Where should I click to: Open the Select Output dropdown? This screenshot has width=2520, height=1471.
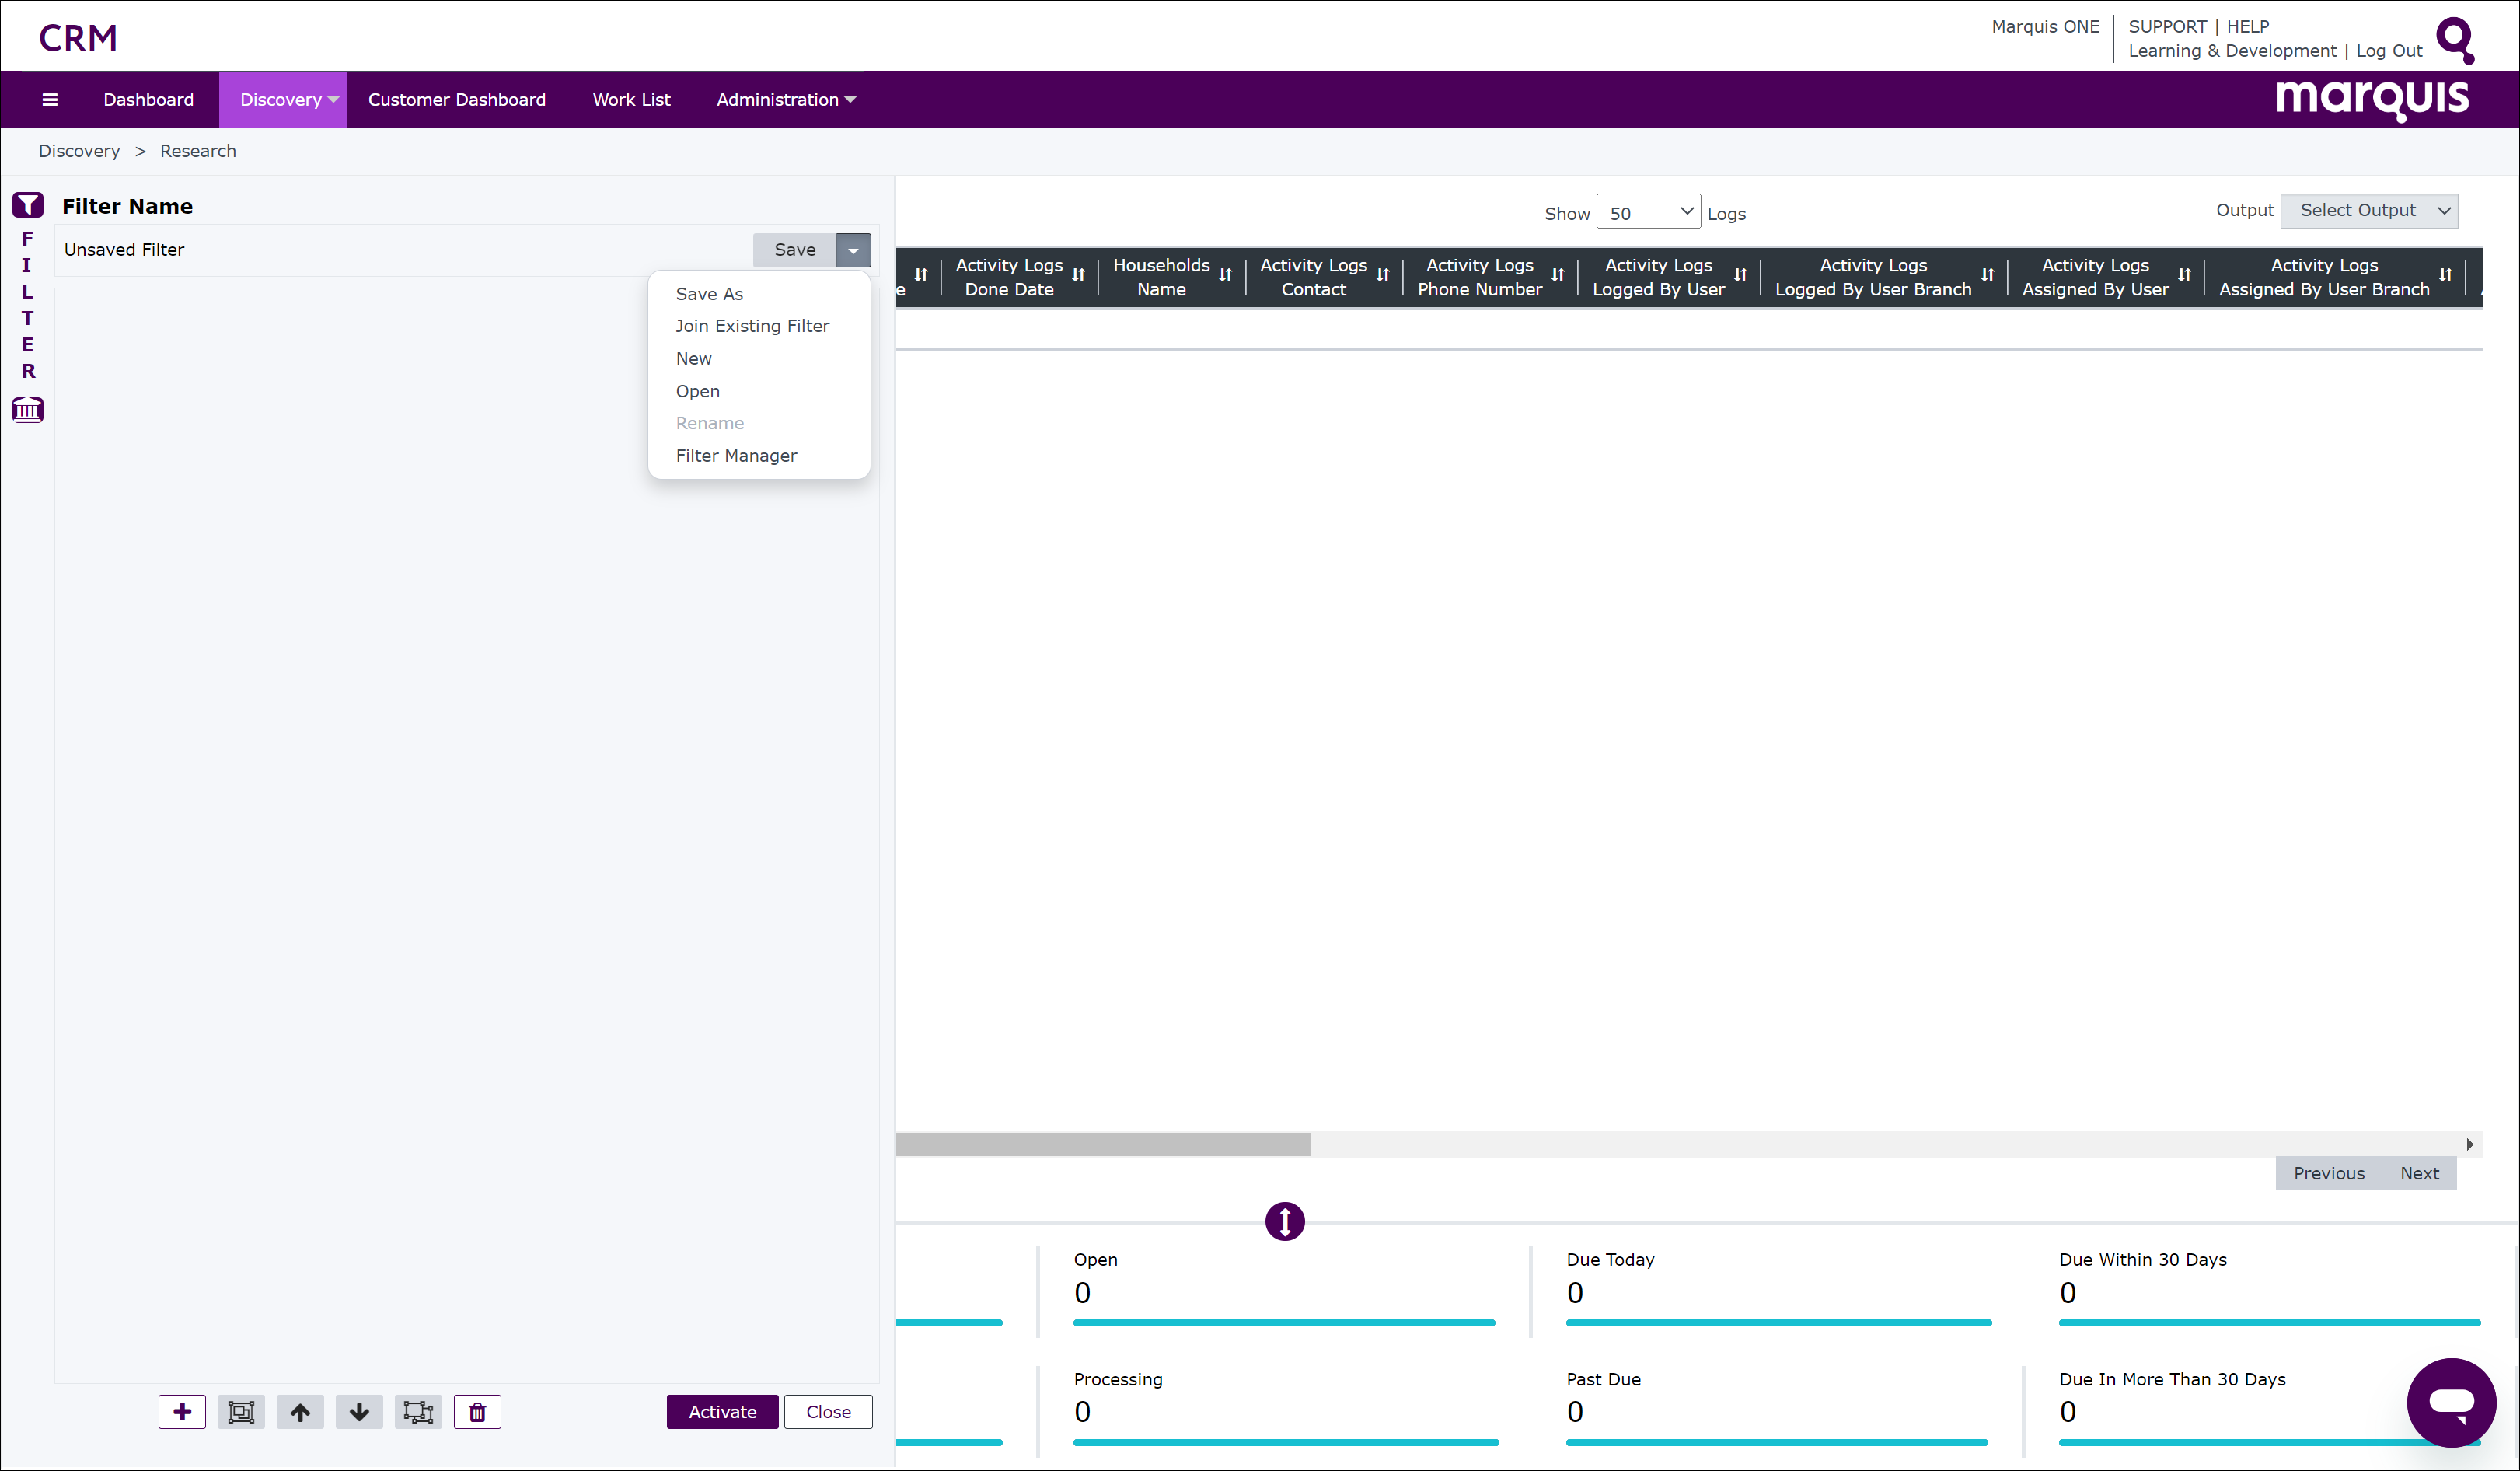2368,211
